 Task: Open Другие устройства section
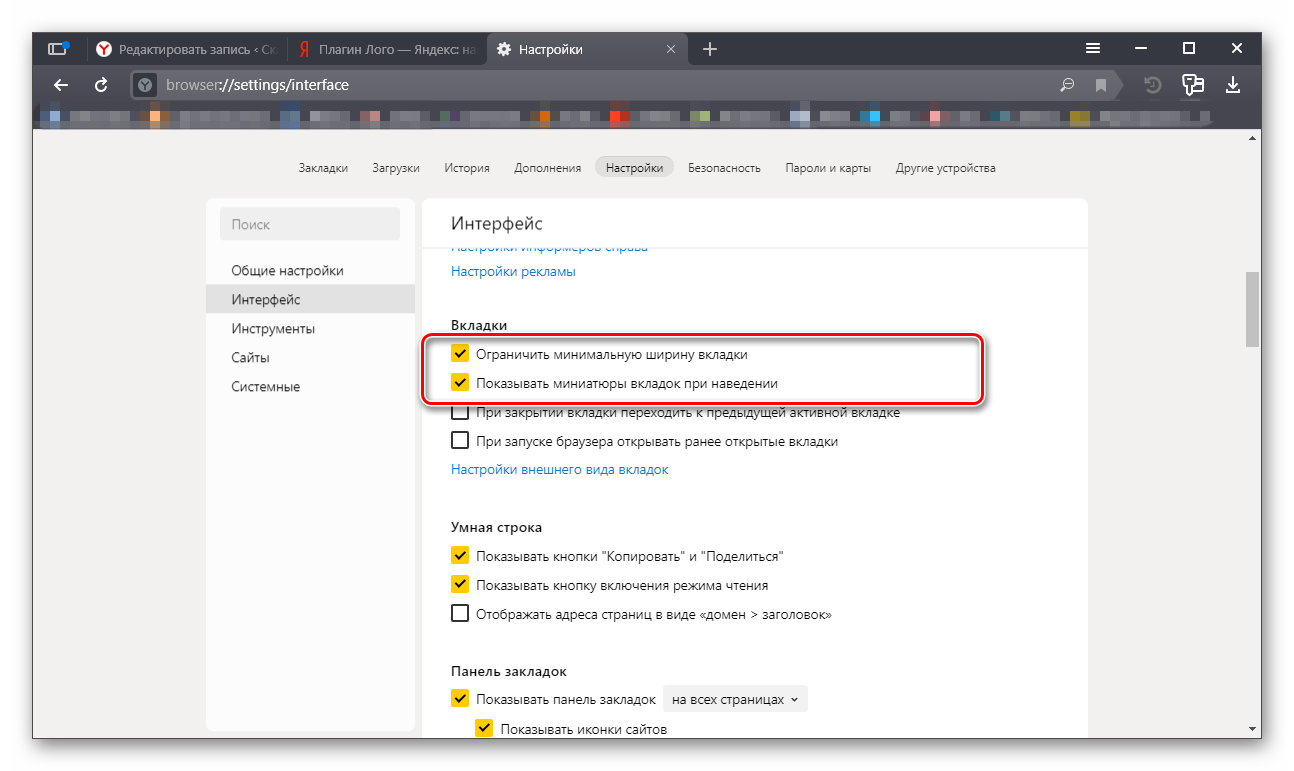click(946, 168)
